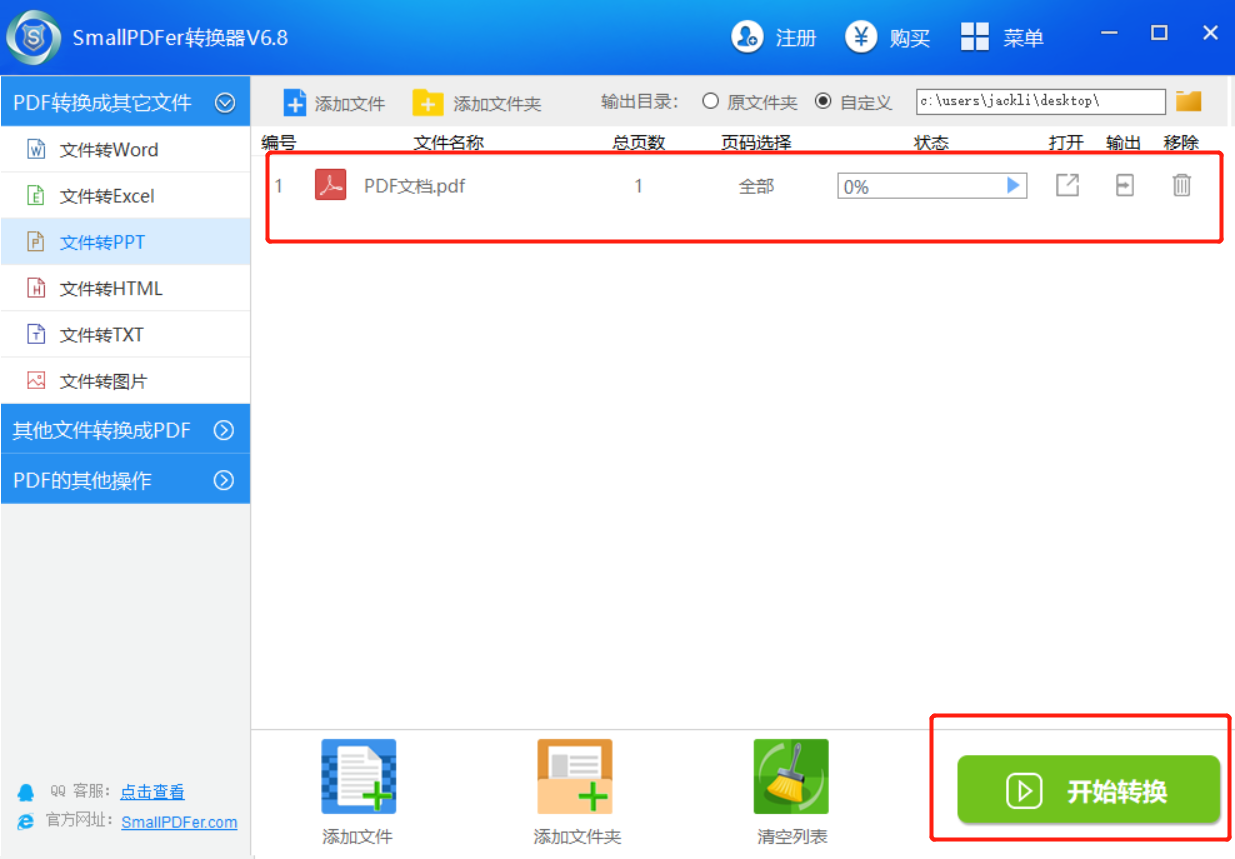Click the SmallPDFer shield logo
Screen dimensions: 1235x859
(33, 38)
